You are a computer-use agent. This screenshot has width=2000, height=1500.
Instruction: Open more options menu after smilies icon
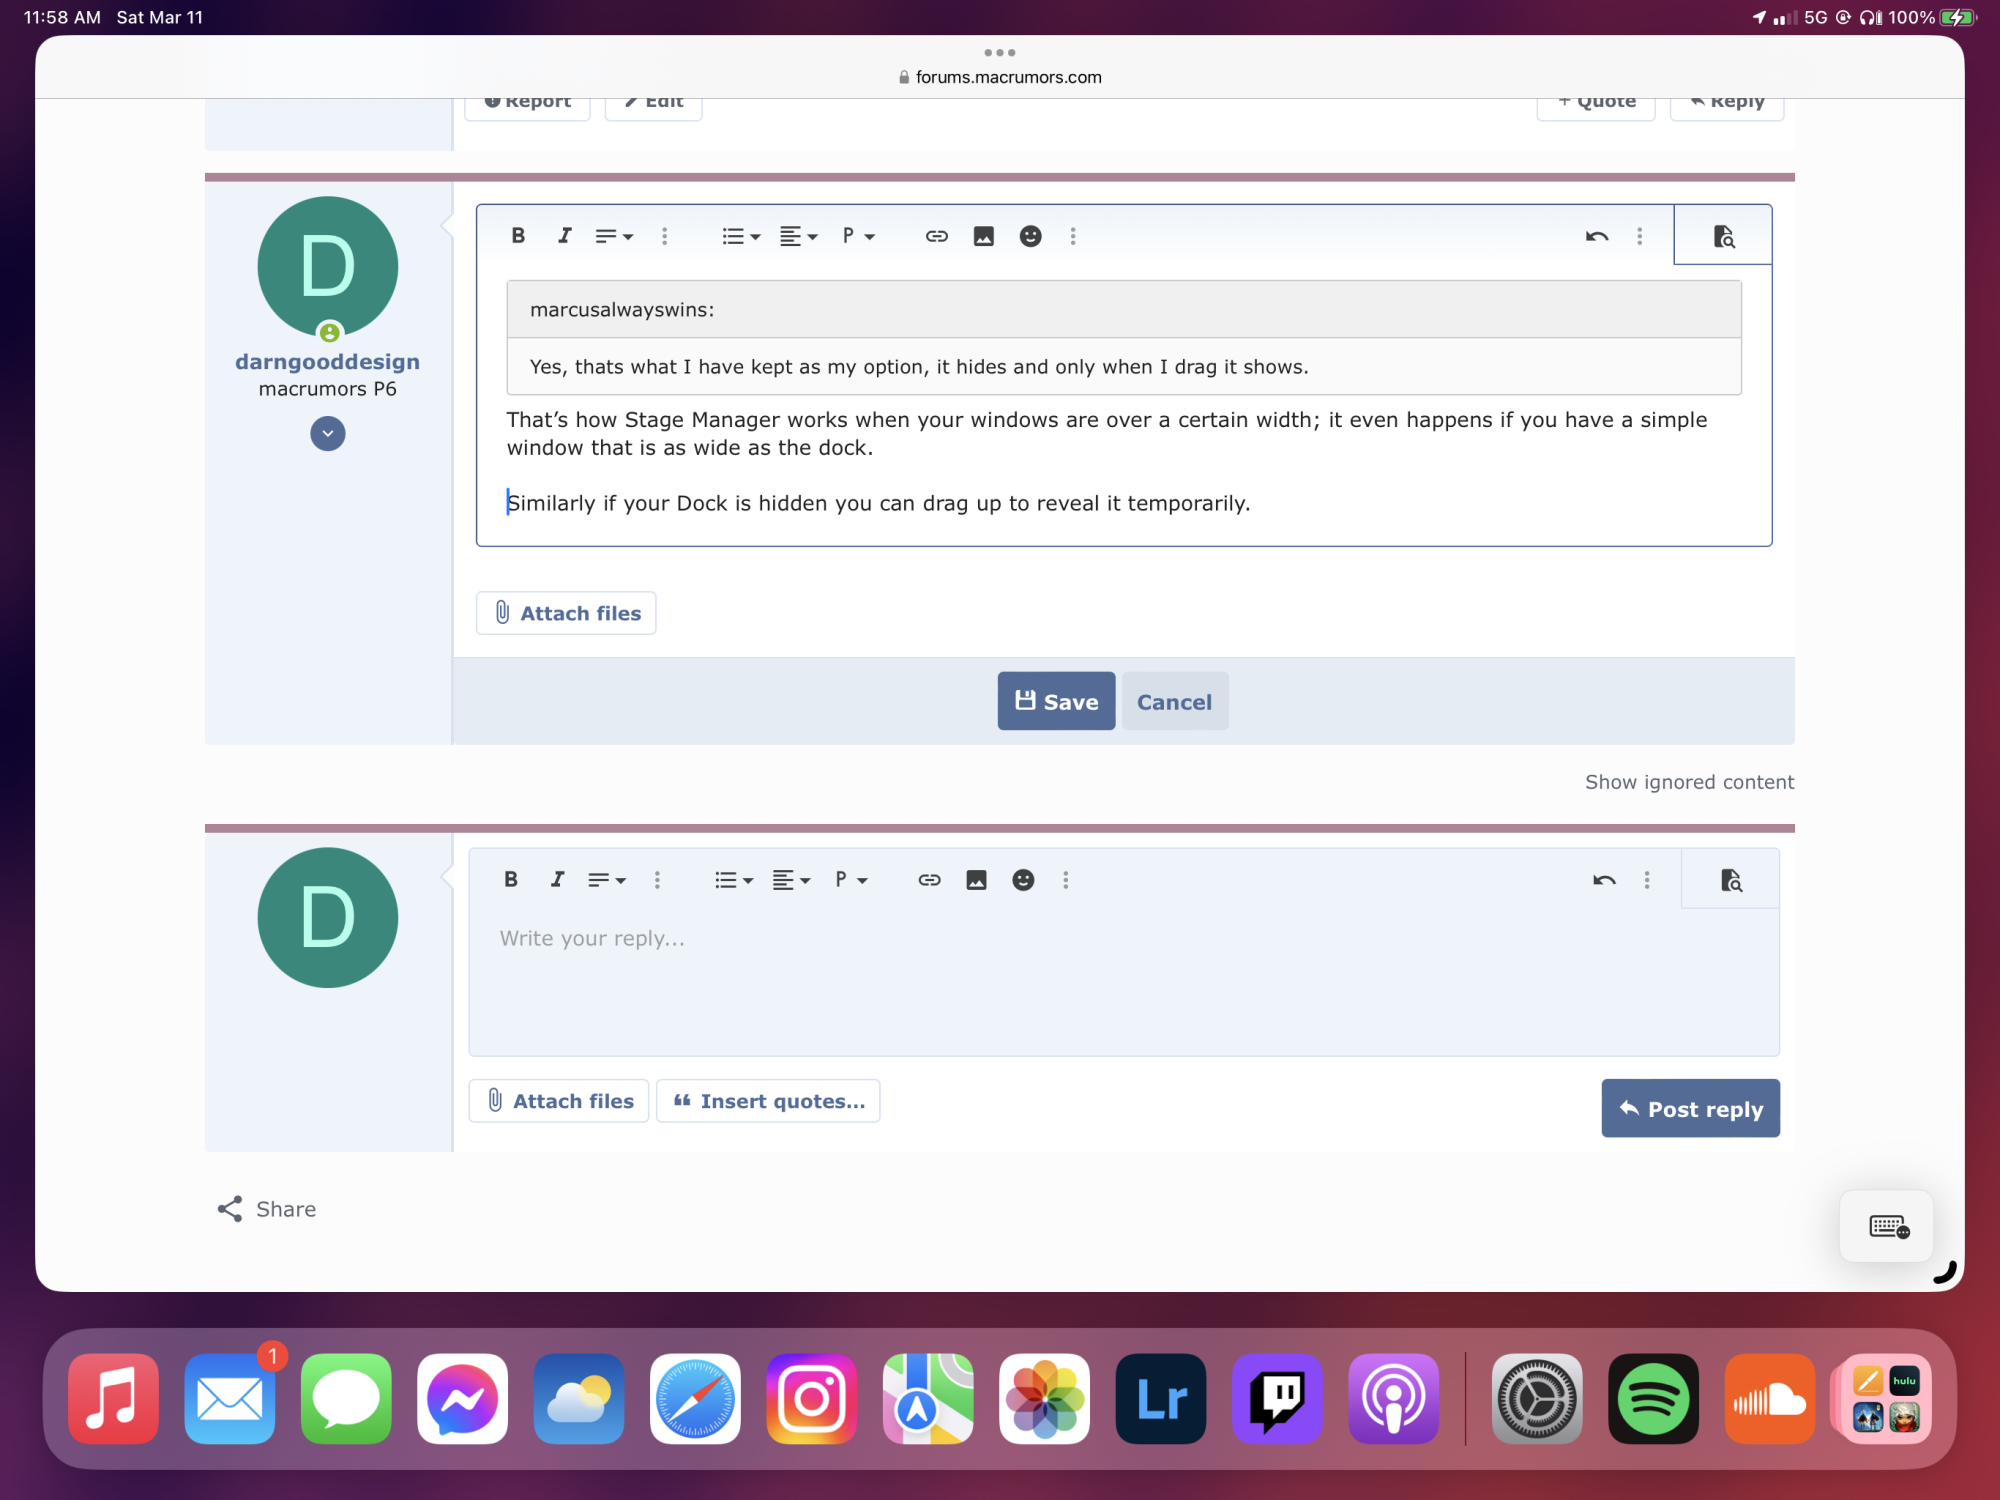click(1073, 236)
